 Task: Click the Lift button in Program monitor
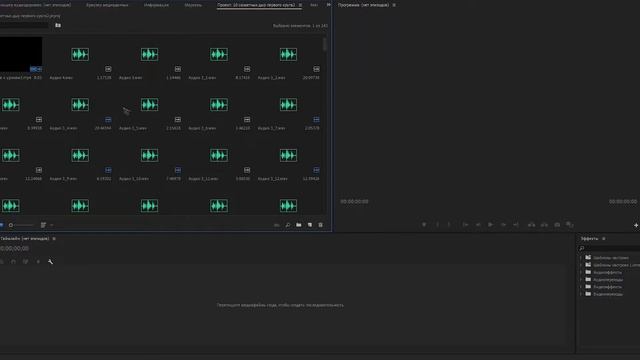[x=531, y=224]
